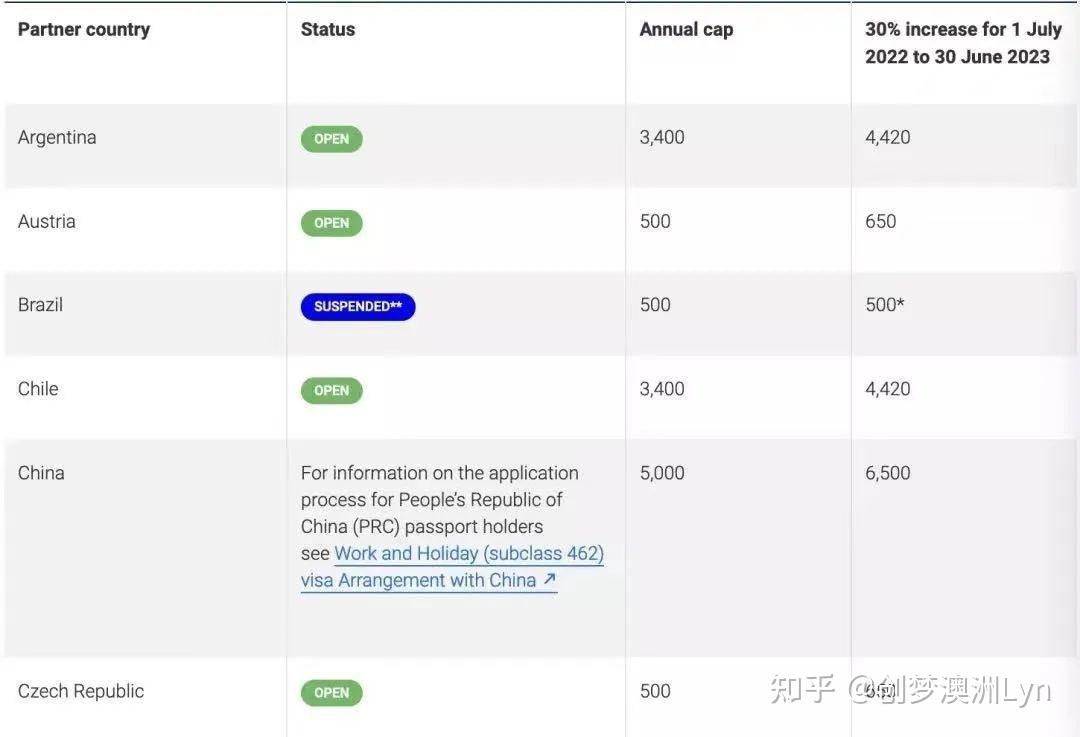Screen dimensions: 1080x737
Task: Click the 30% increase column header
Action: click(962, 43)
